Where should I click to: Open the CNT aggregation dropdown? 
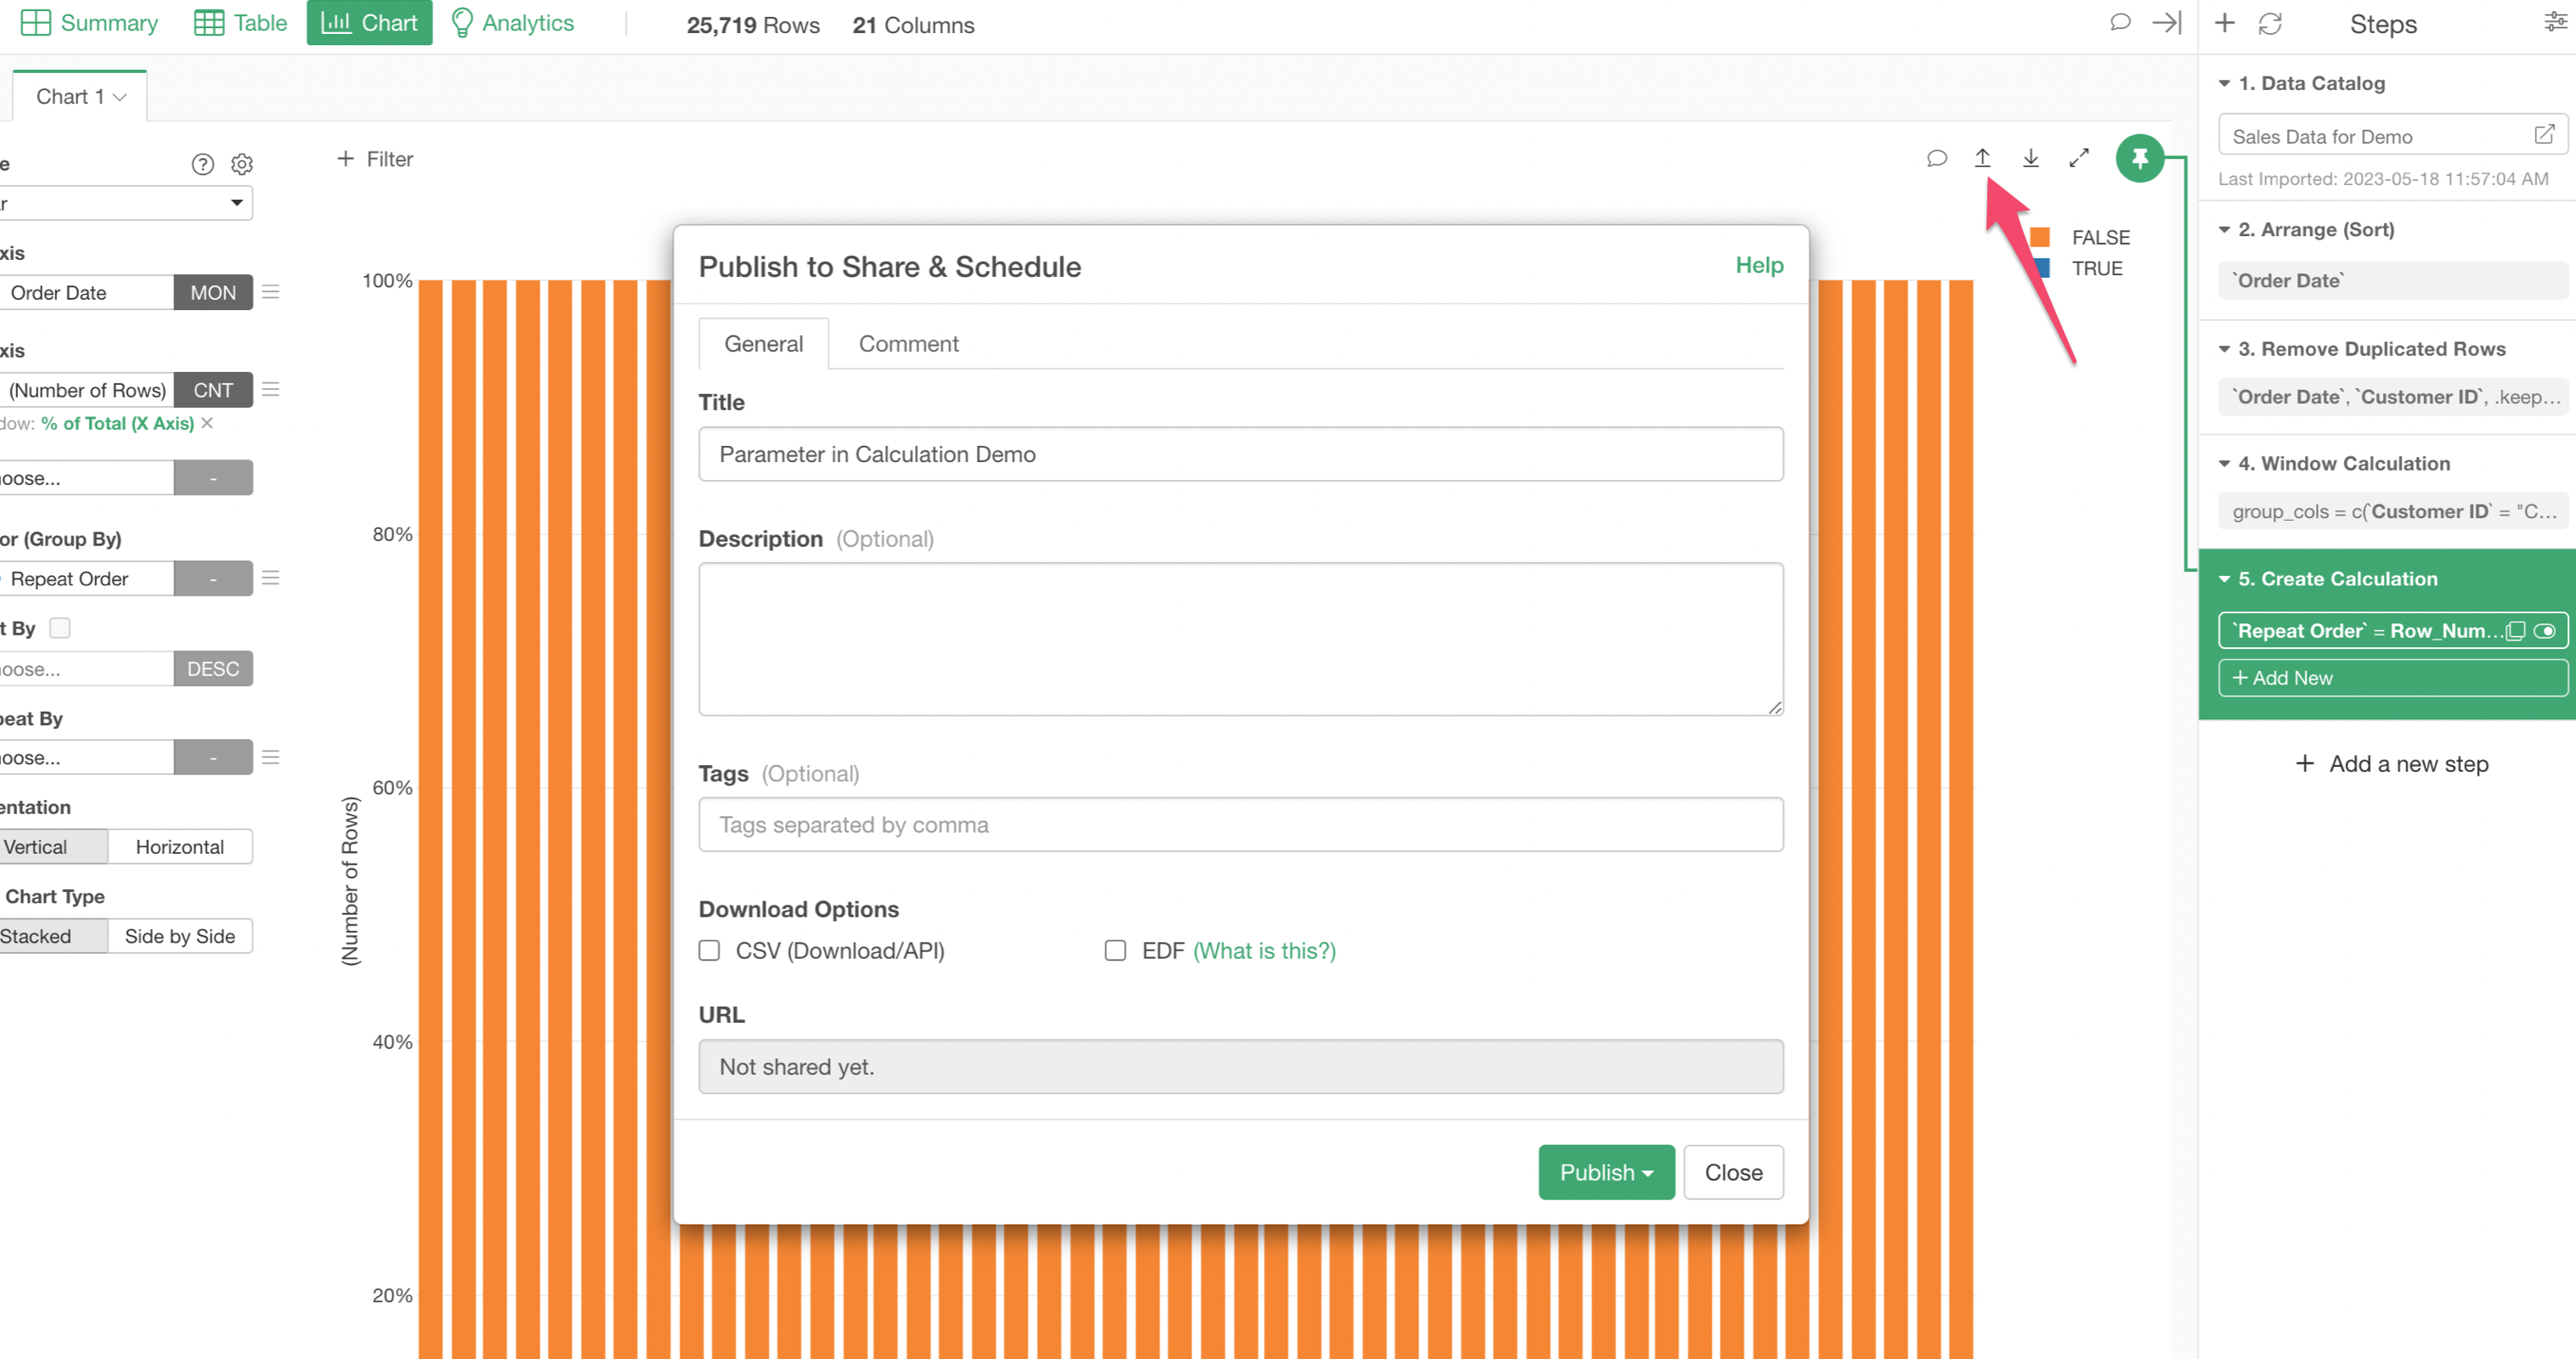tap(213, 389)
